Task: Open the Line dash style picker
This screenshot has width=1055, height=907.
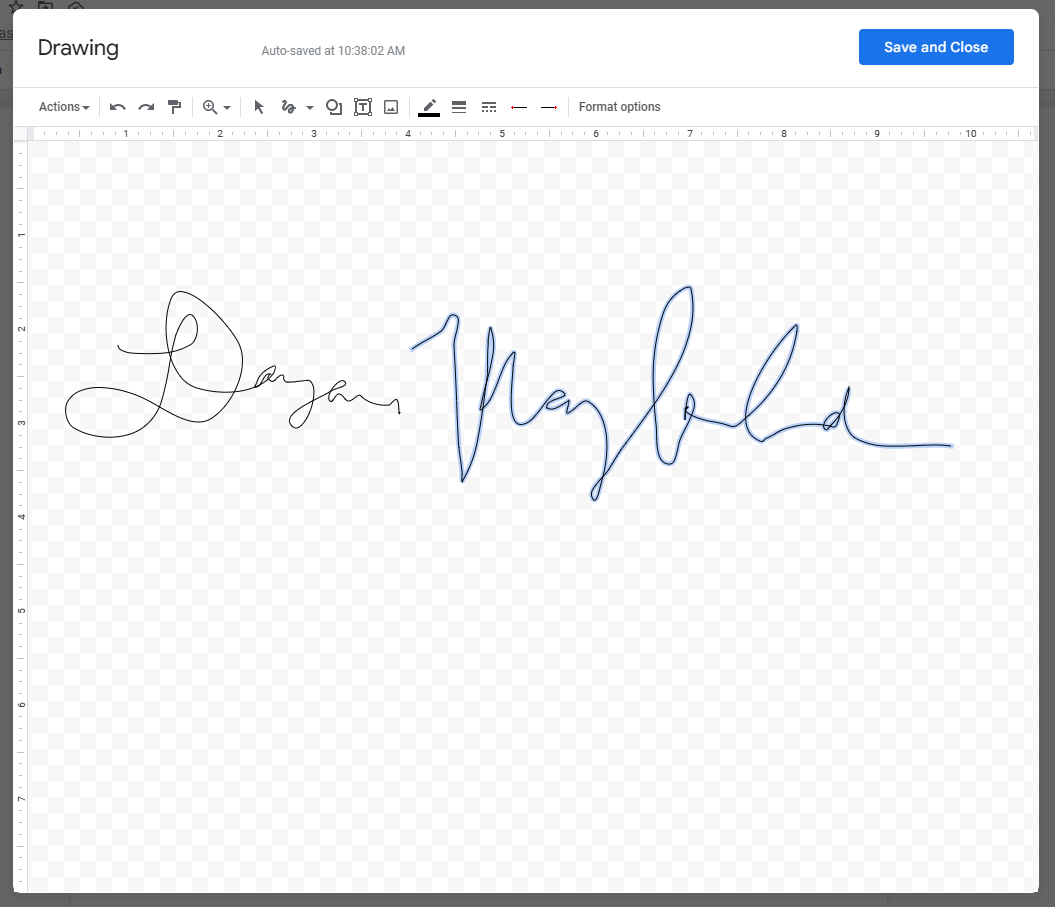Action: 488,107
